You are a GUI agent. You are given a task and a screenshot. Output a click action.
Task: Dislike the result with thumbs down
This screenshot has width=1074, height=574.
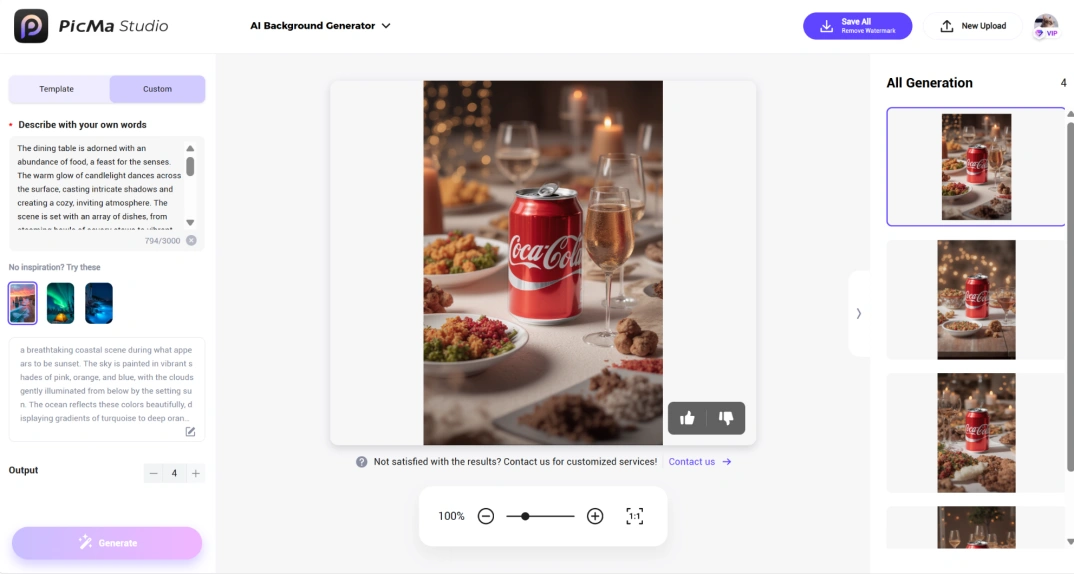[726, 418]
